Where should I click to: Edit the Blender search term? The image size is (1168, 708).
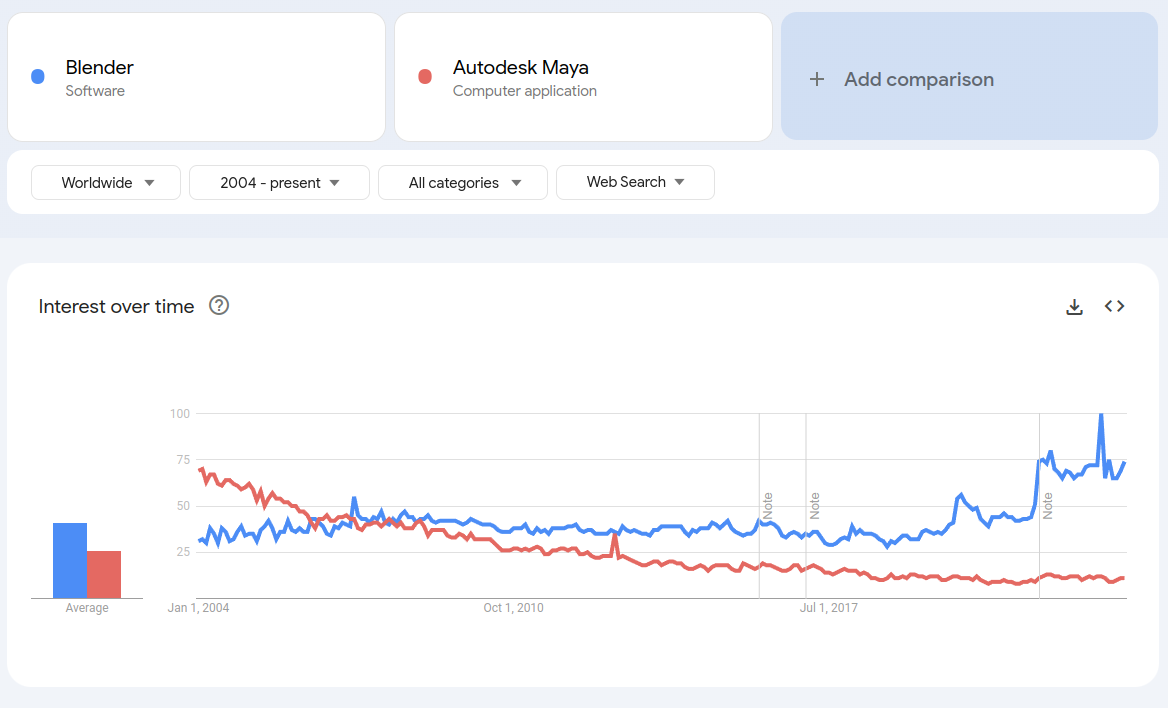(x=100, y=68)
